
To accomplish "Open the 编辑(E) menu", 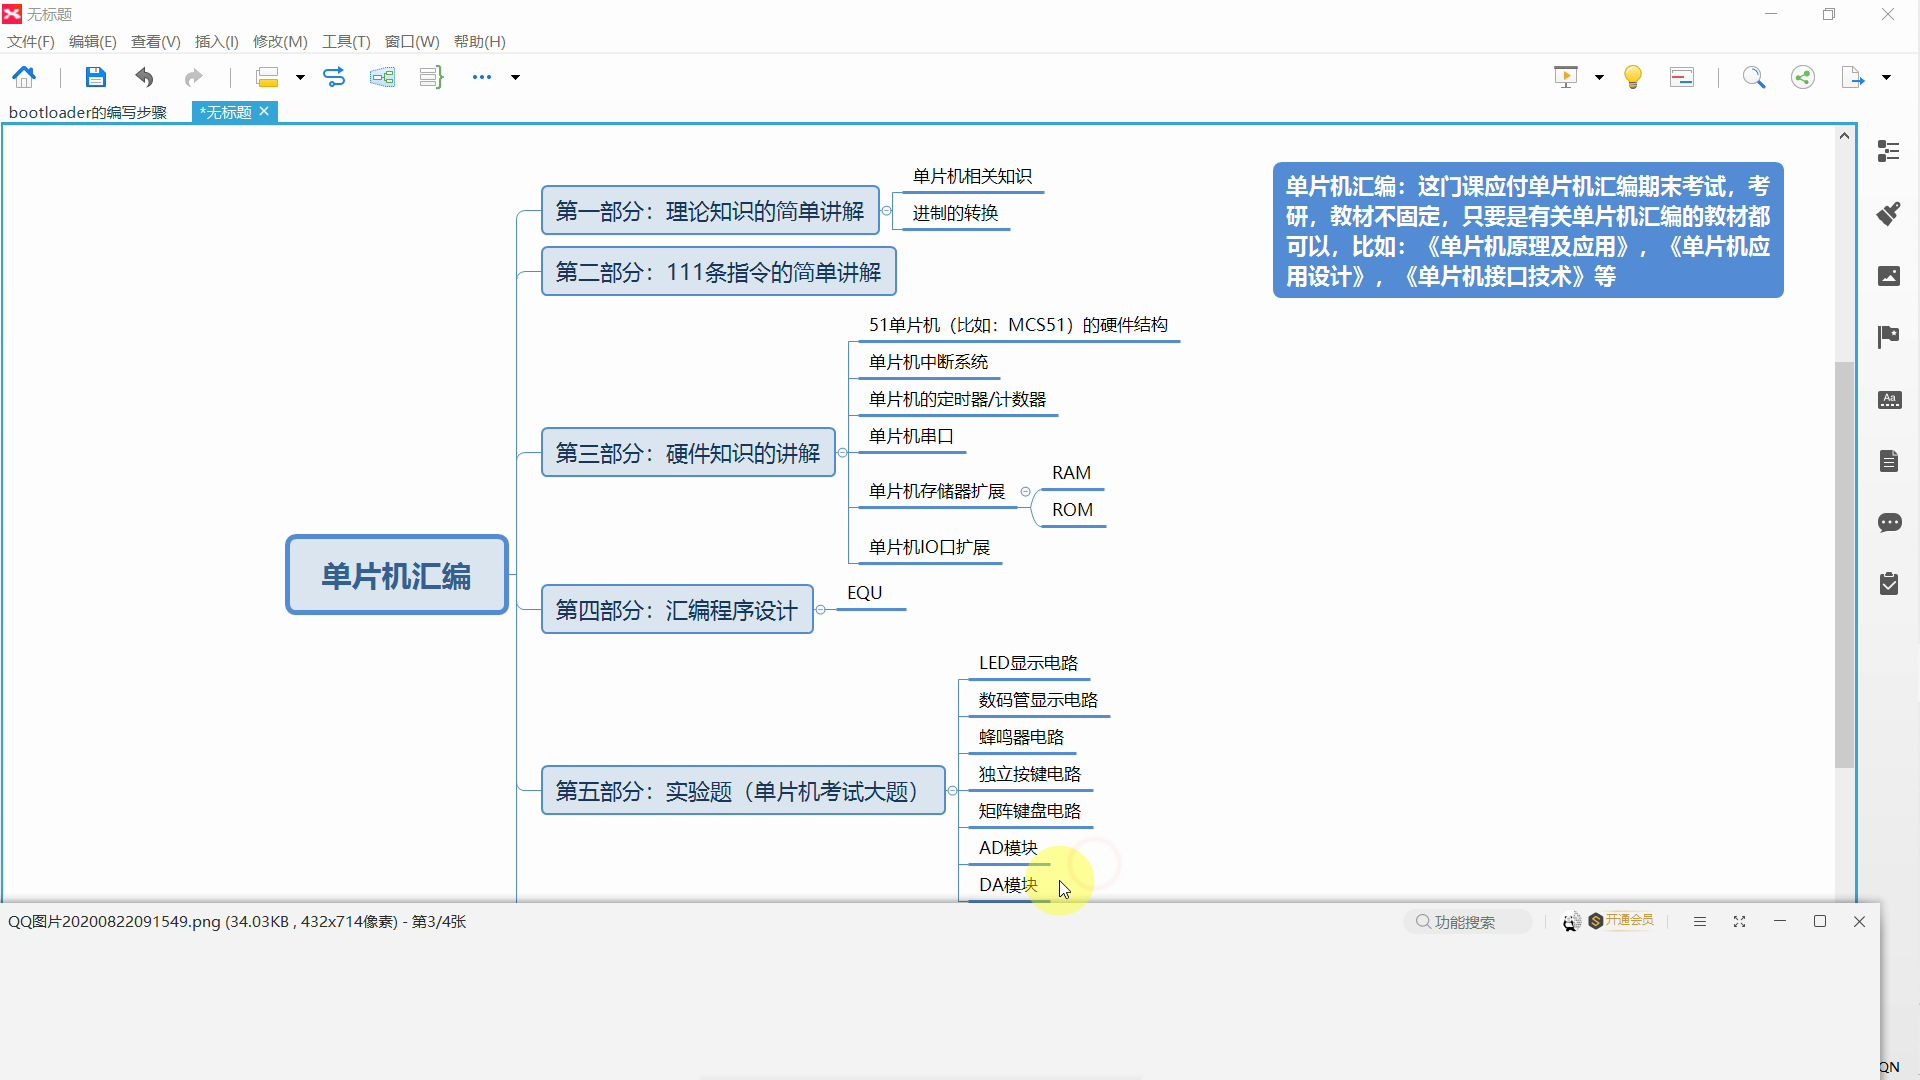I will click(93, 41).
